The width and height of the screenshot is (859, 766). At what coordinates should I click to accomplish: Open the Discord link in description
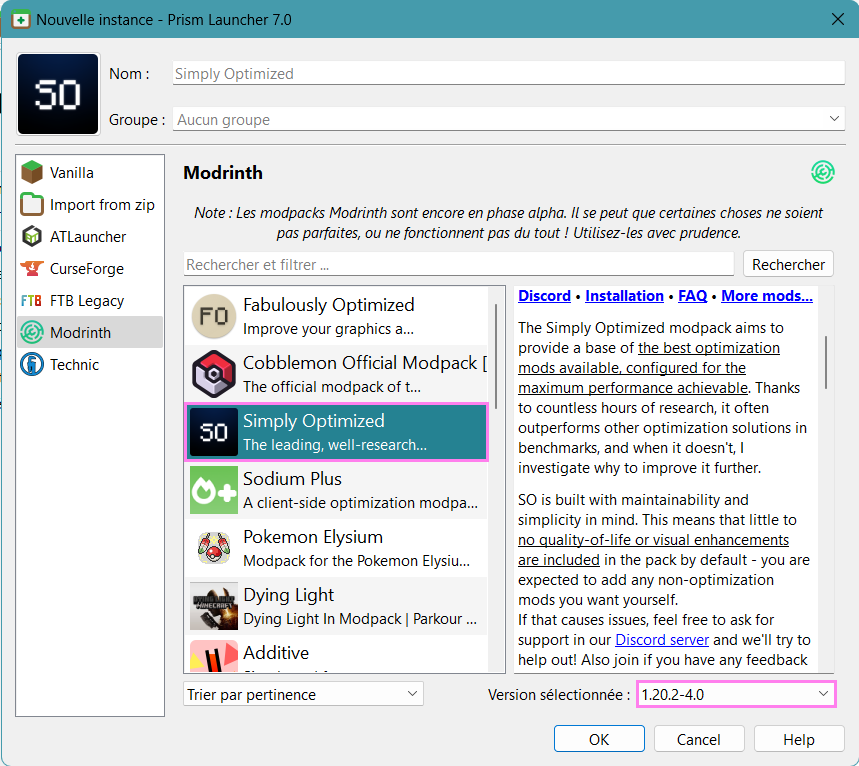[x=544, y=296]
